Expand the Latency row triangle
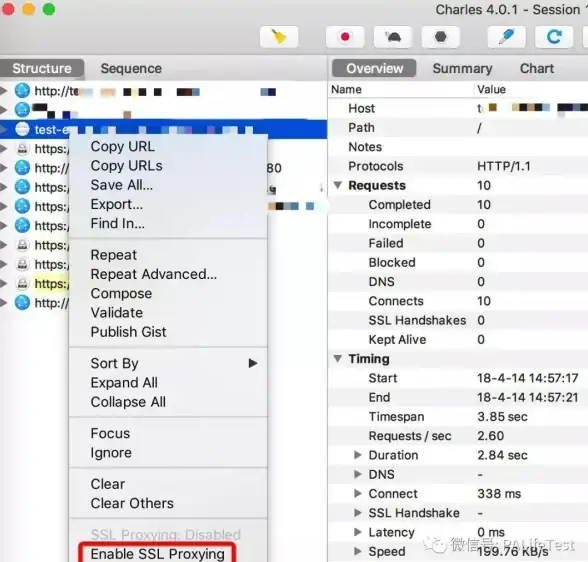The width and height of the screenshot is (588, 562). pos(357,532)
